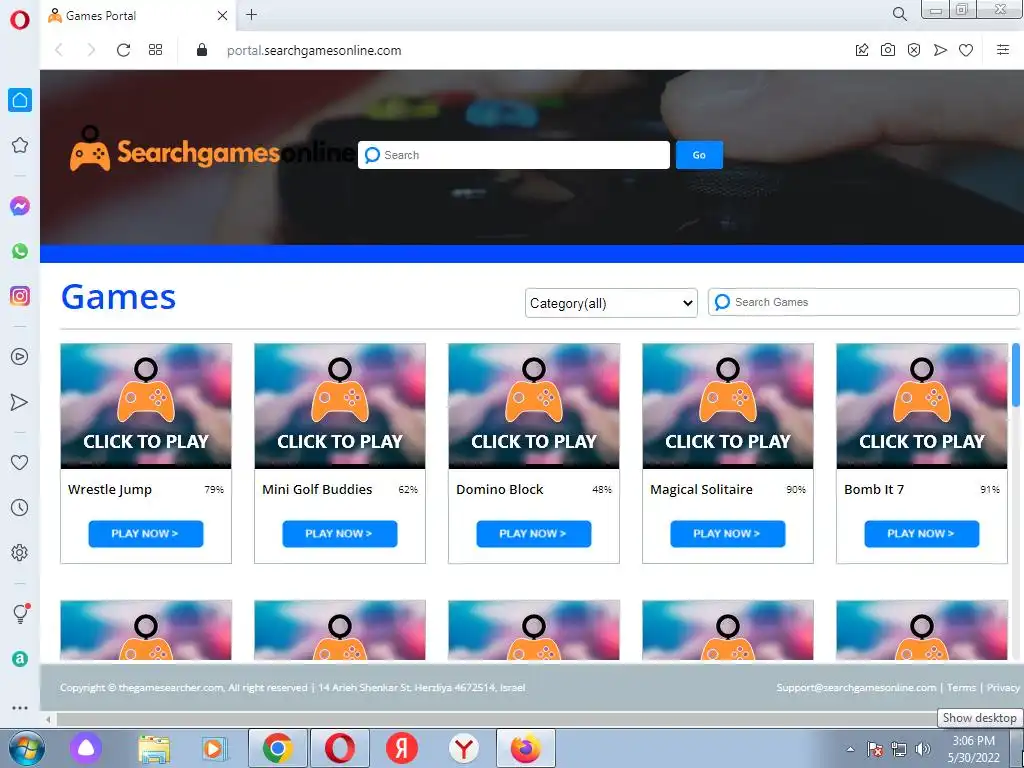
Task: Focus the header Search field
Action: click(x=514, y=155)
